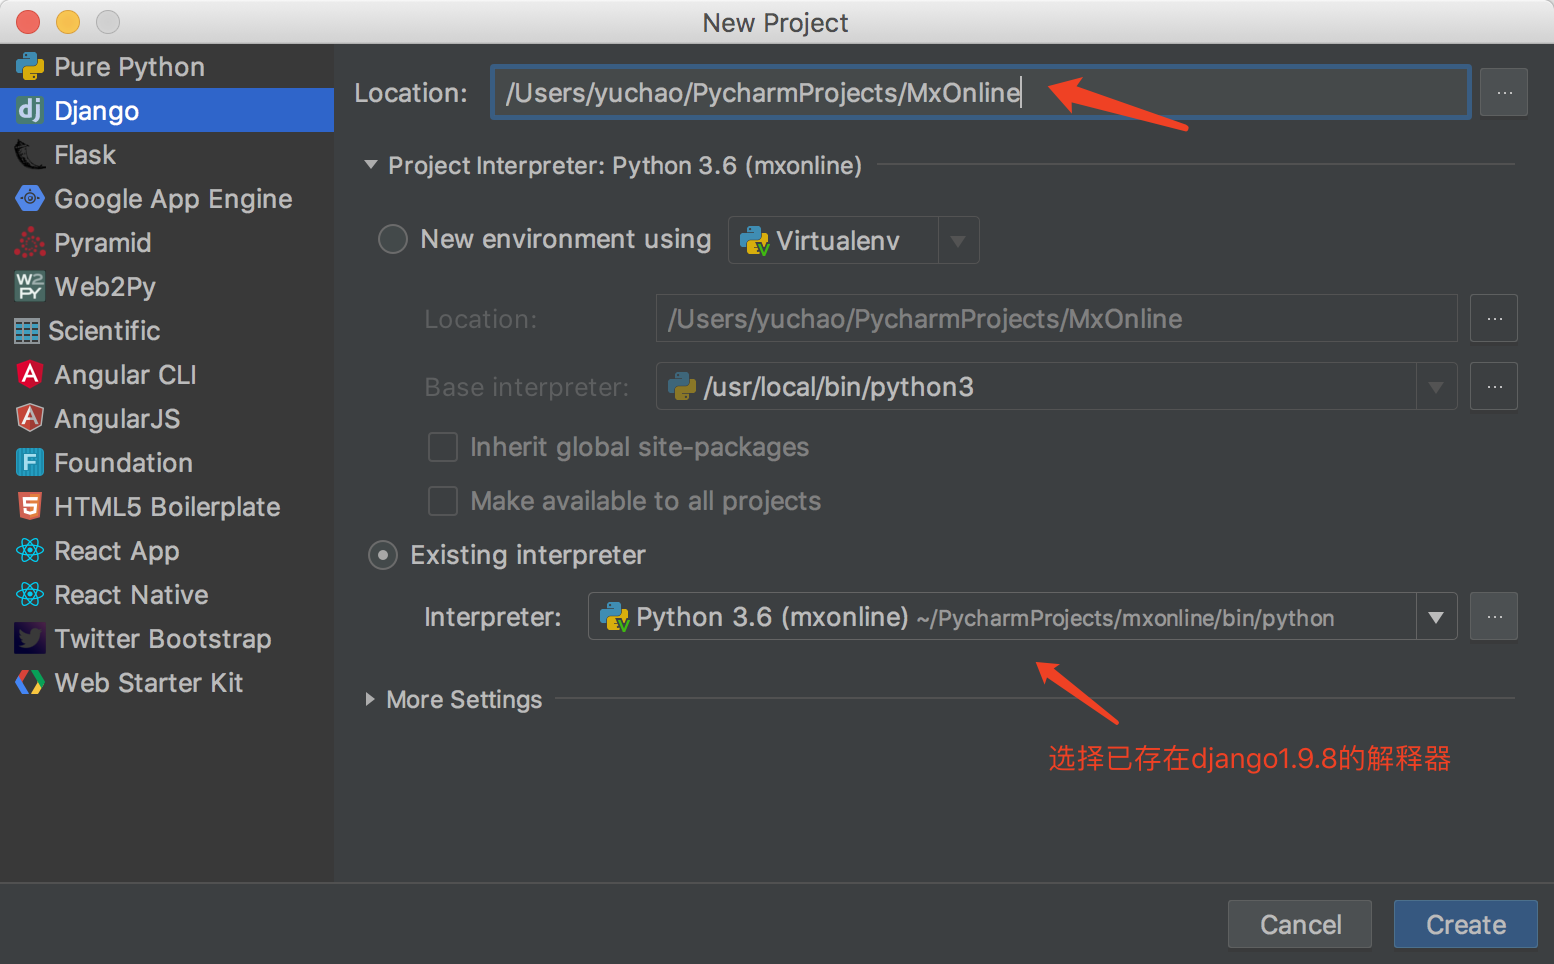The height and width of the screenshot is (964, 1554).
Task: Open the existing Interpreter dropdown arrow
Action: pos(1436,617)
